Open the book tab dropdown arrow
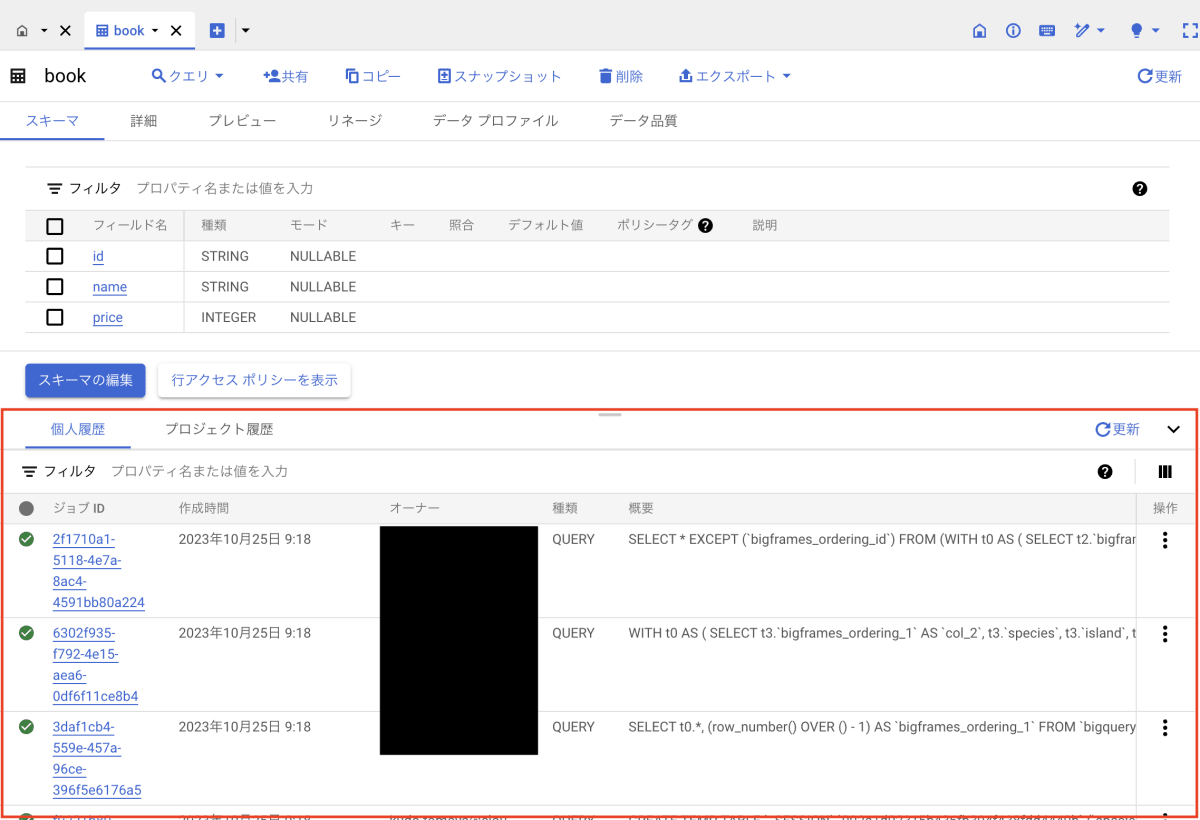This screenshot has height=820, width=1200. point(155,31)
